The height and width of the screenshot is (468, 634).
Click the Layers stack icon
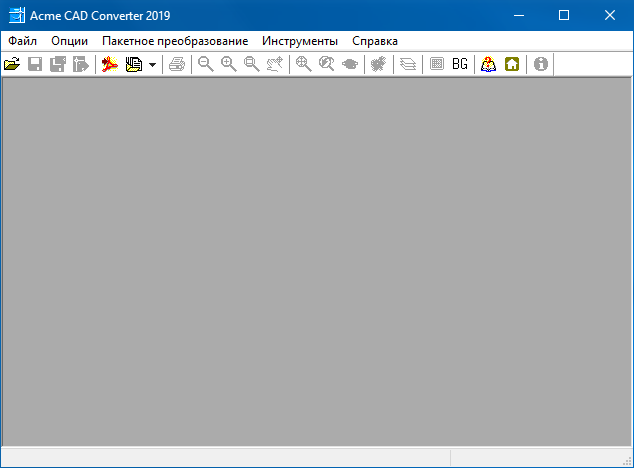click(408, 64)
